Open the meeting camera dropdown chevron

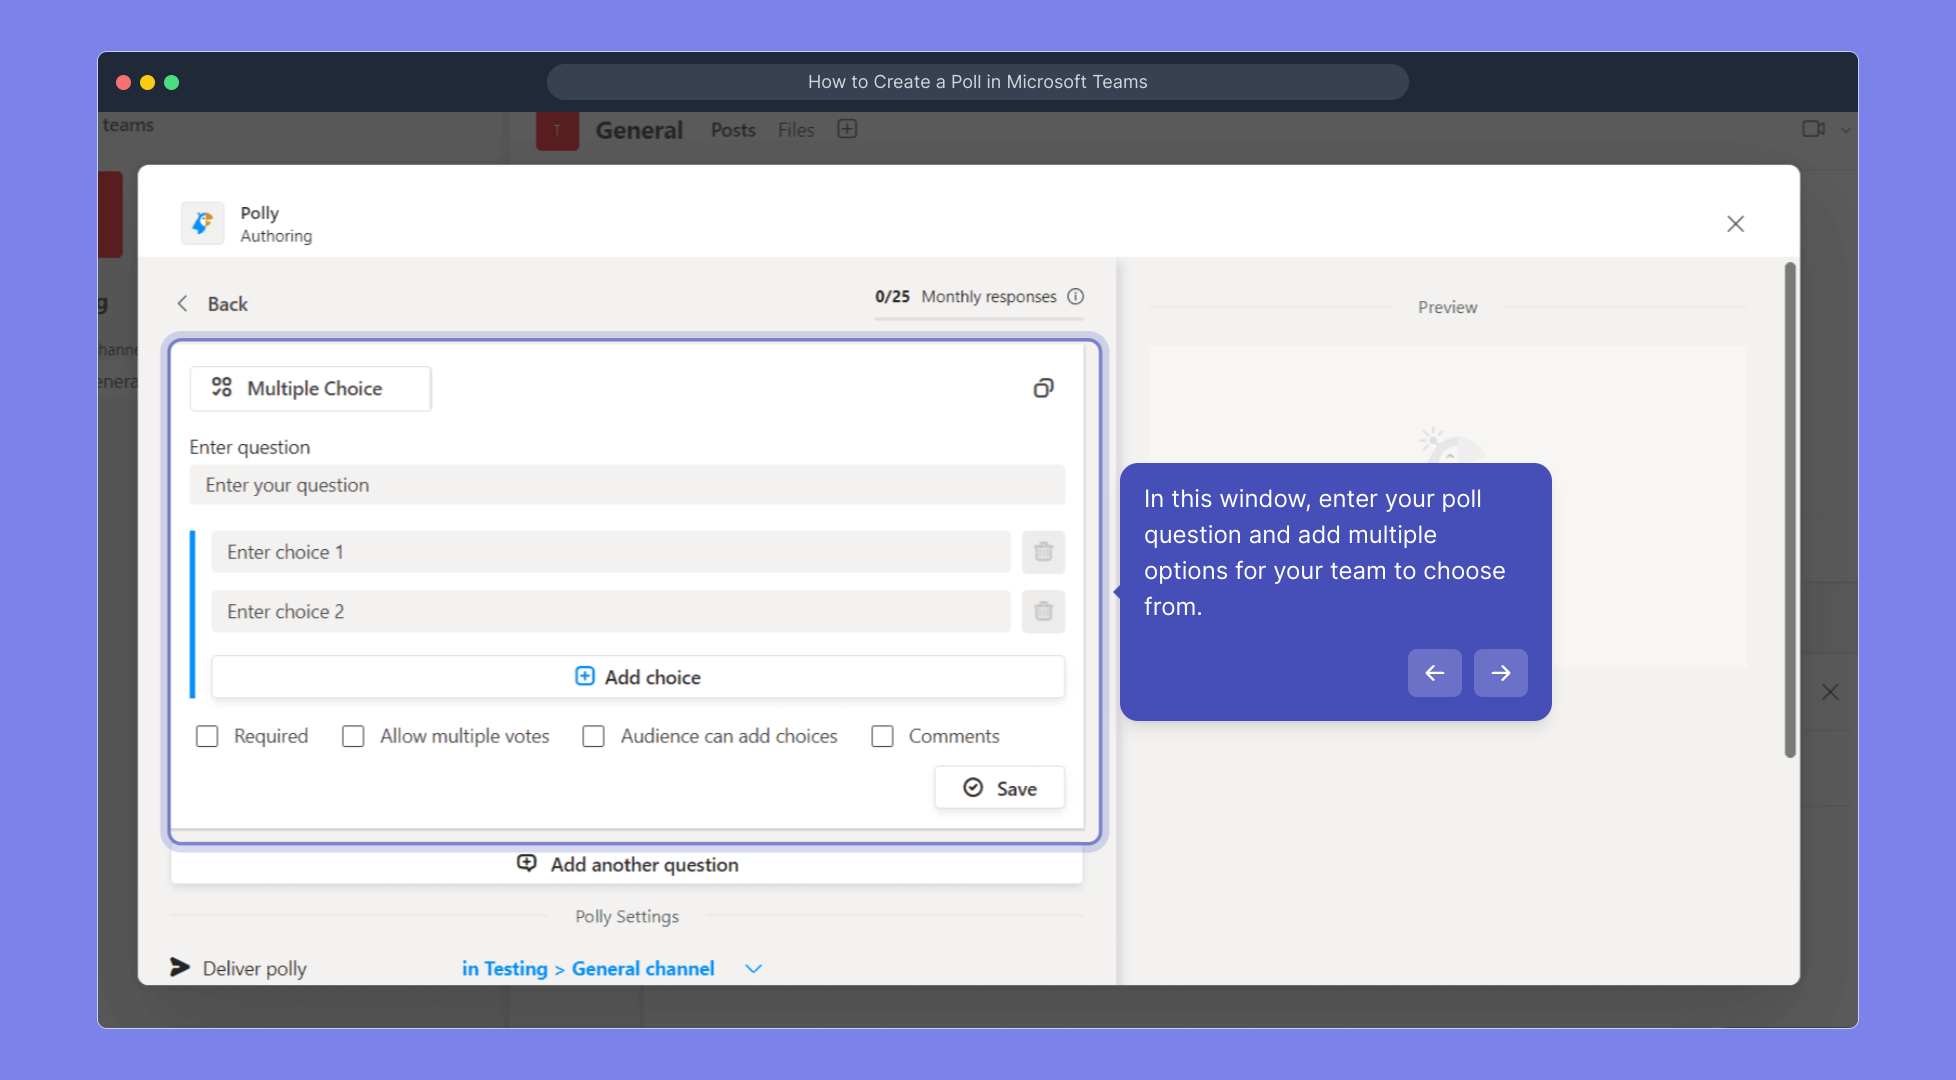[x=1845, y=130]
